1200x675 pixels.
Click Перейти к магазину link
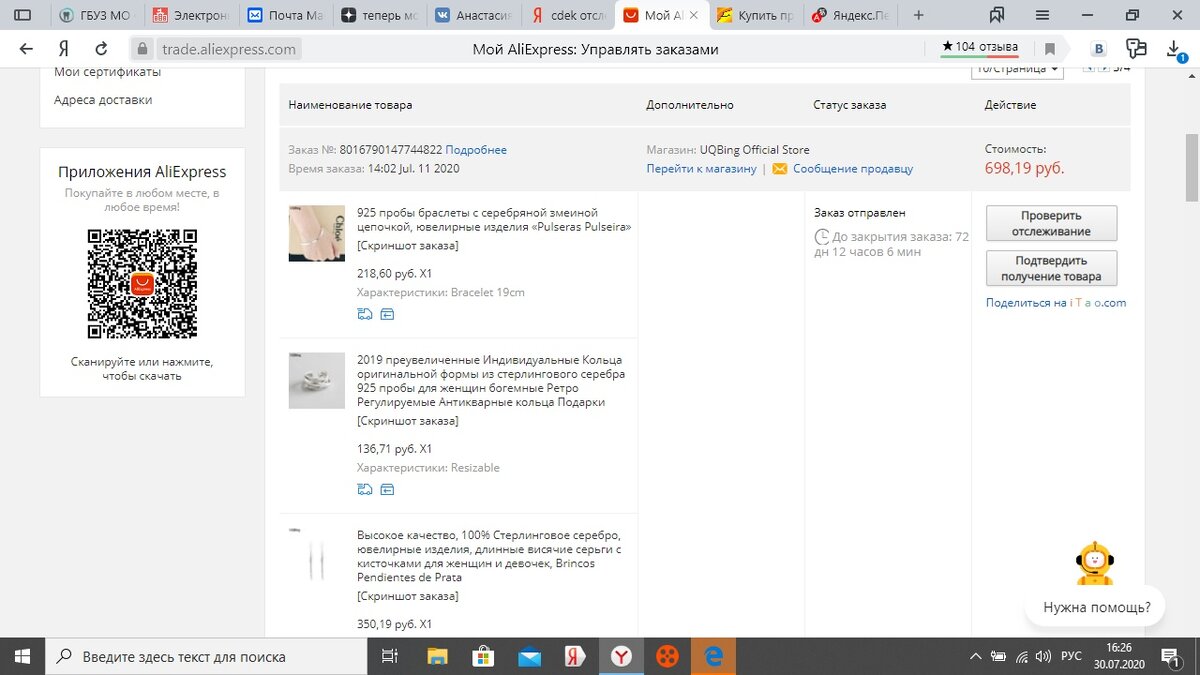(x=701, y=169)
